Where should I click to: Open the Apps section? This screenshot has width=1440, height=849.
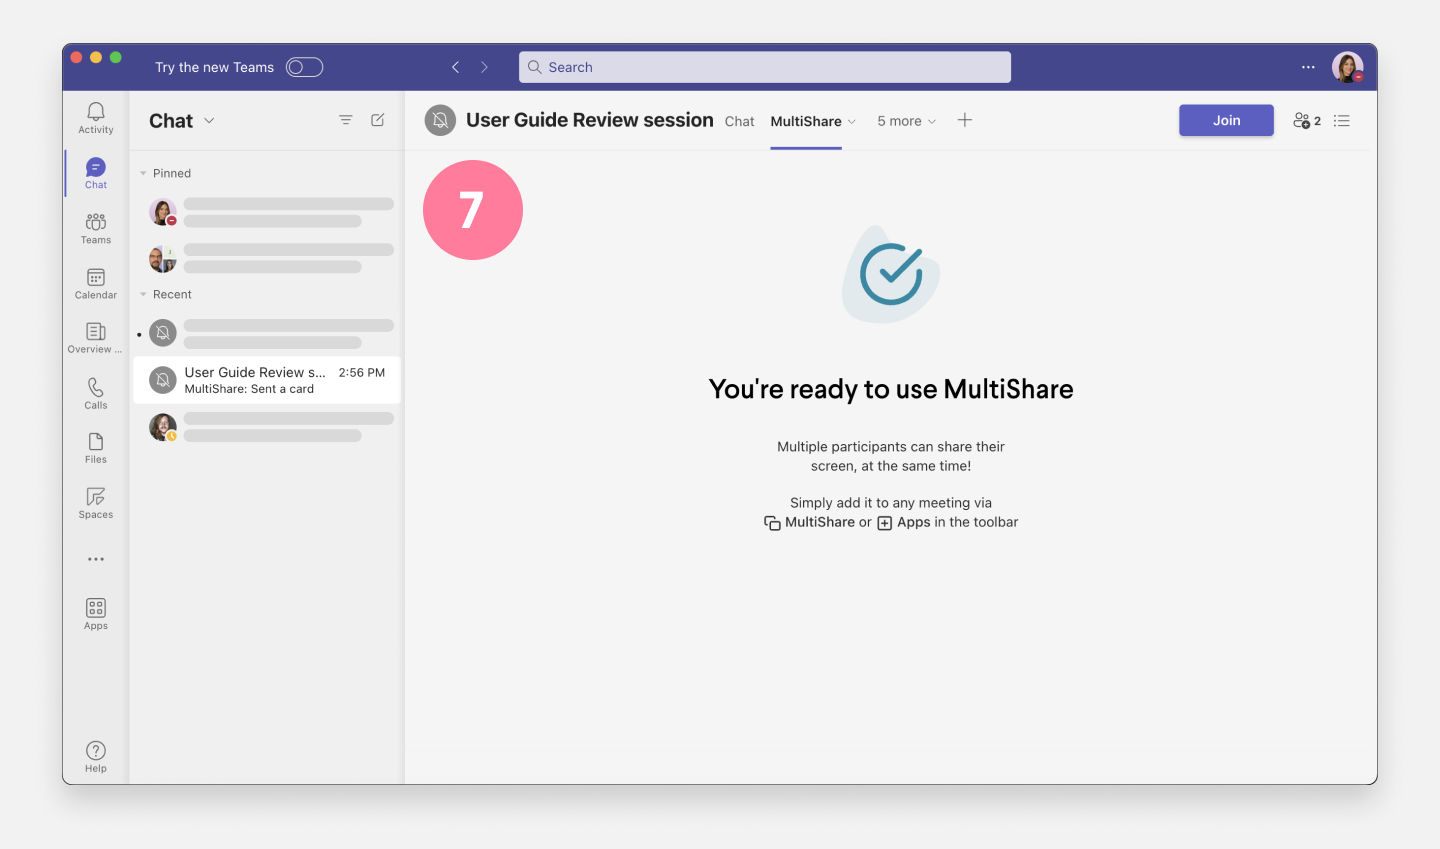(95, 611)
